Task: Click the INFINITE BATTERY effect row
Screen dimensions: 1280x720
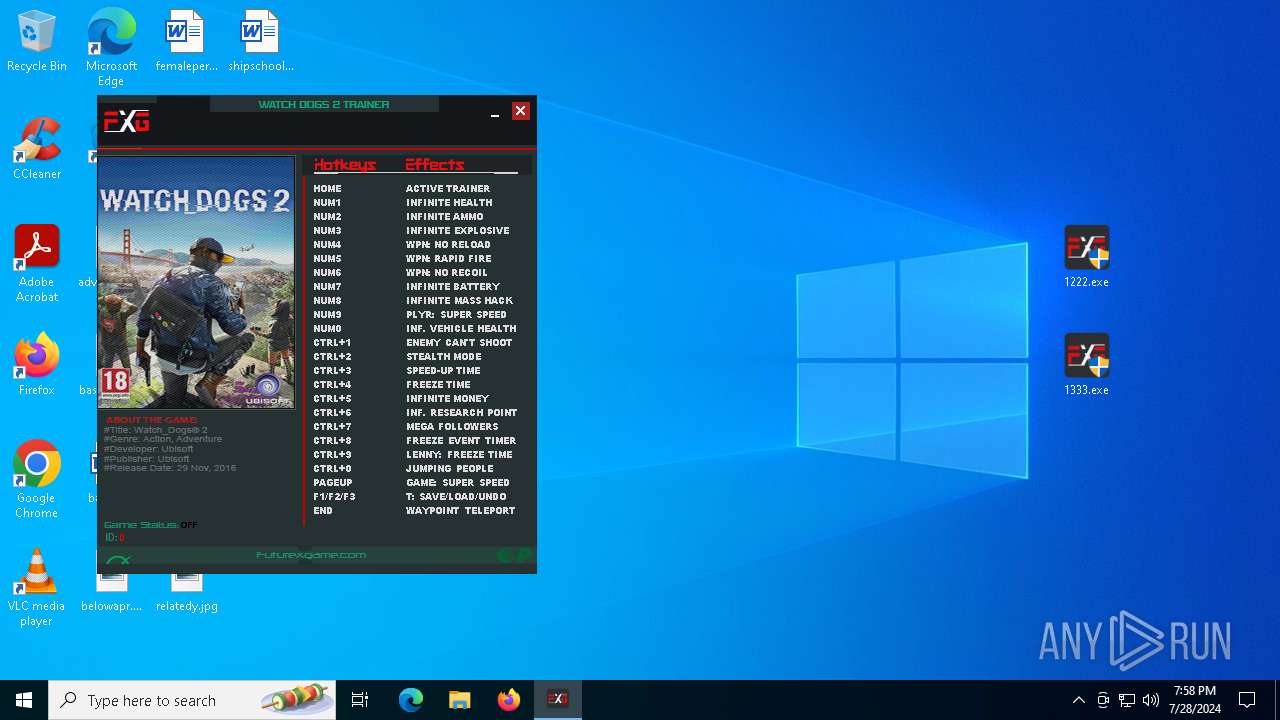Action: tap(453, 286)
